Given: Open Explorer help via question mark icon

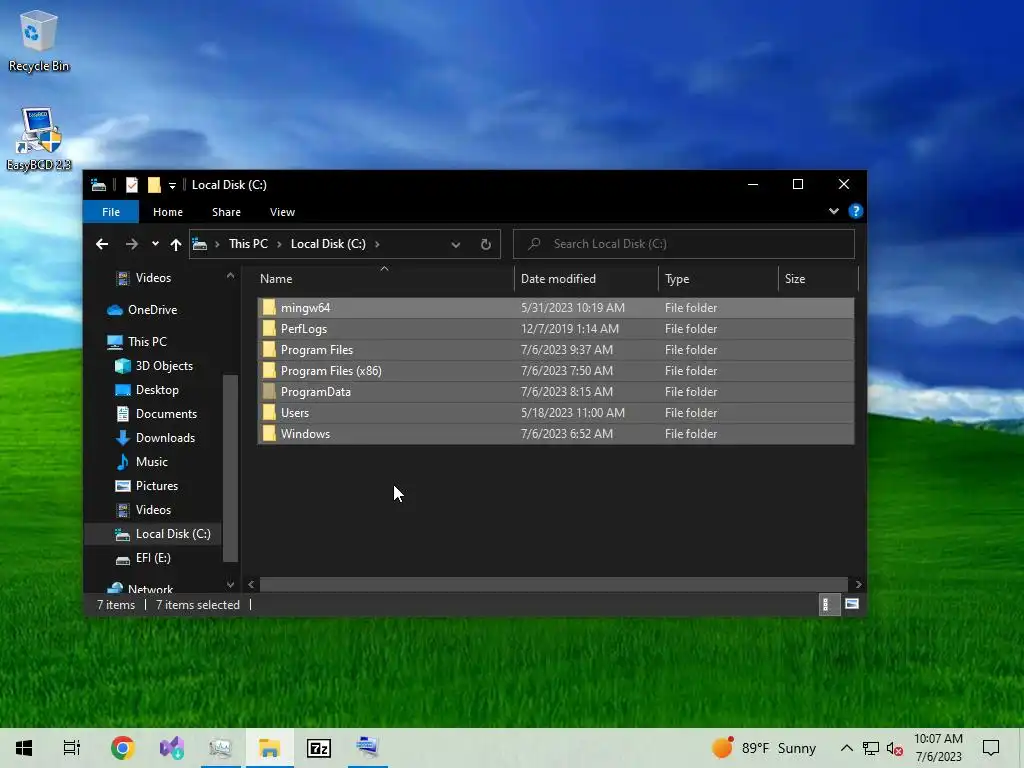Looking at the screenshot, I should click(856, 212).
